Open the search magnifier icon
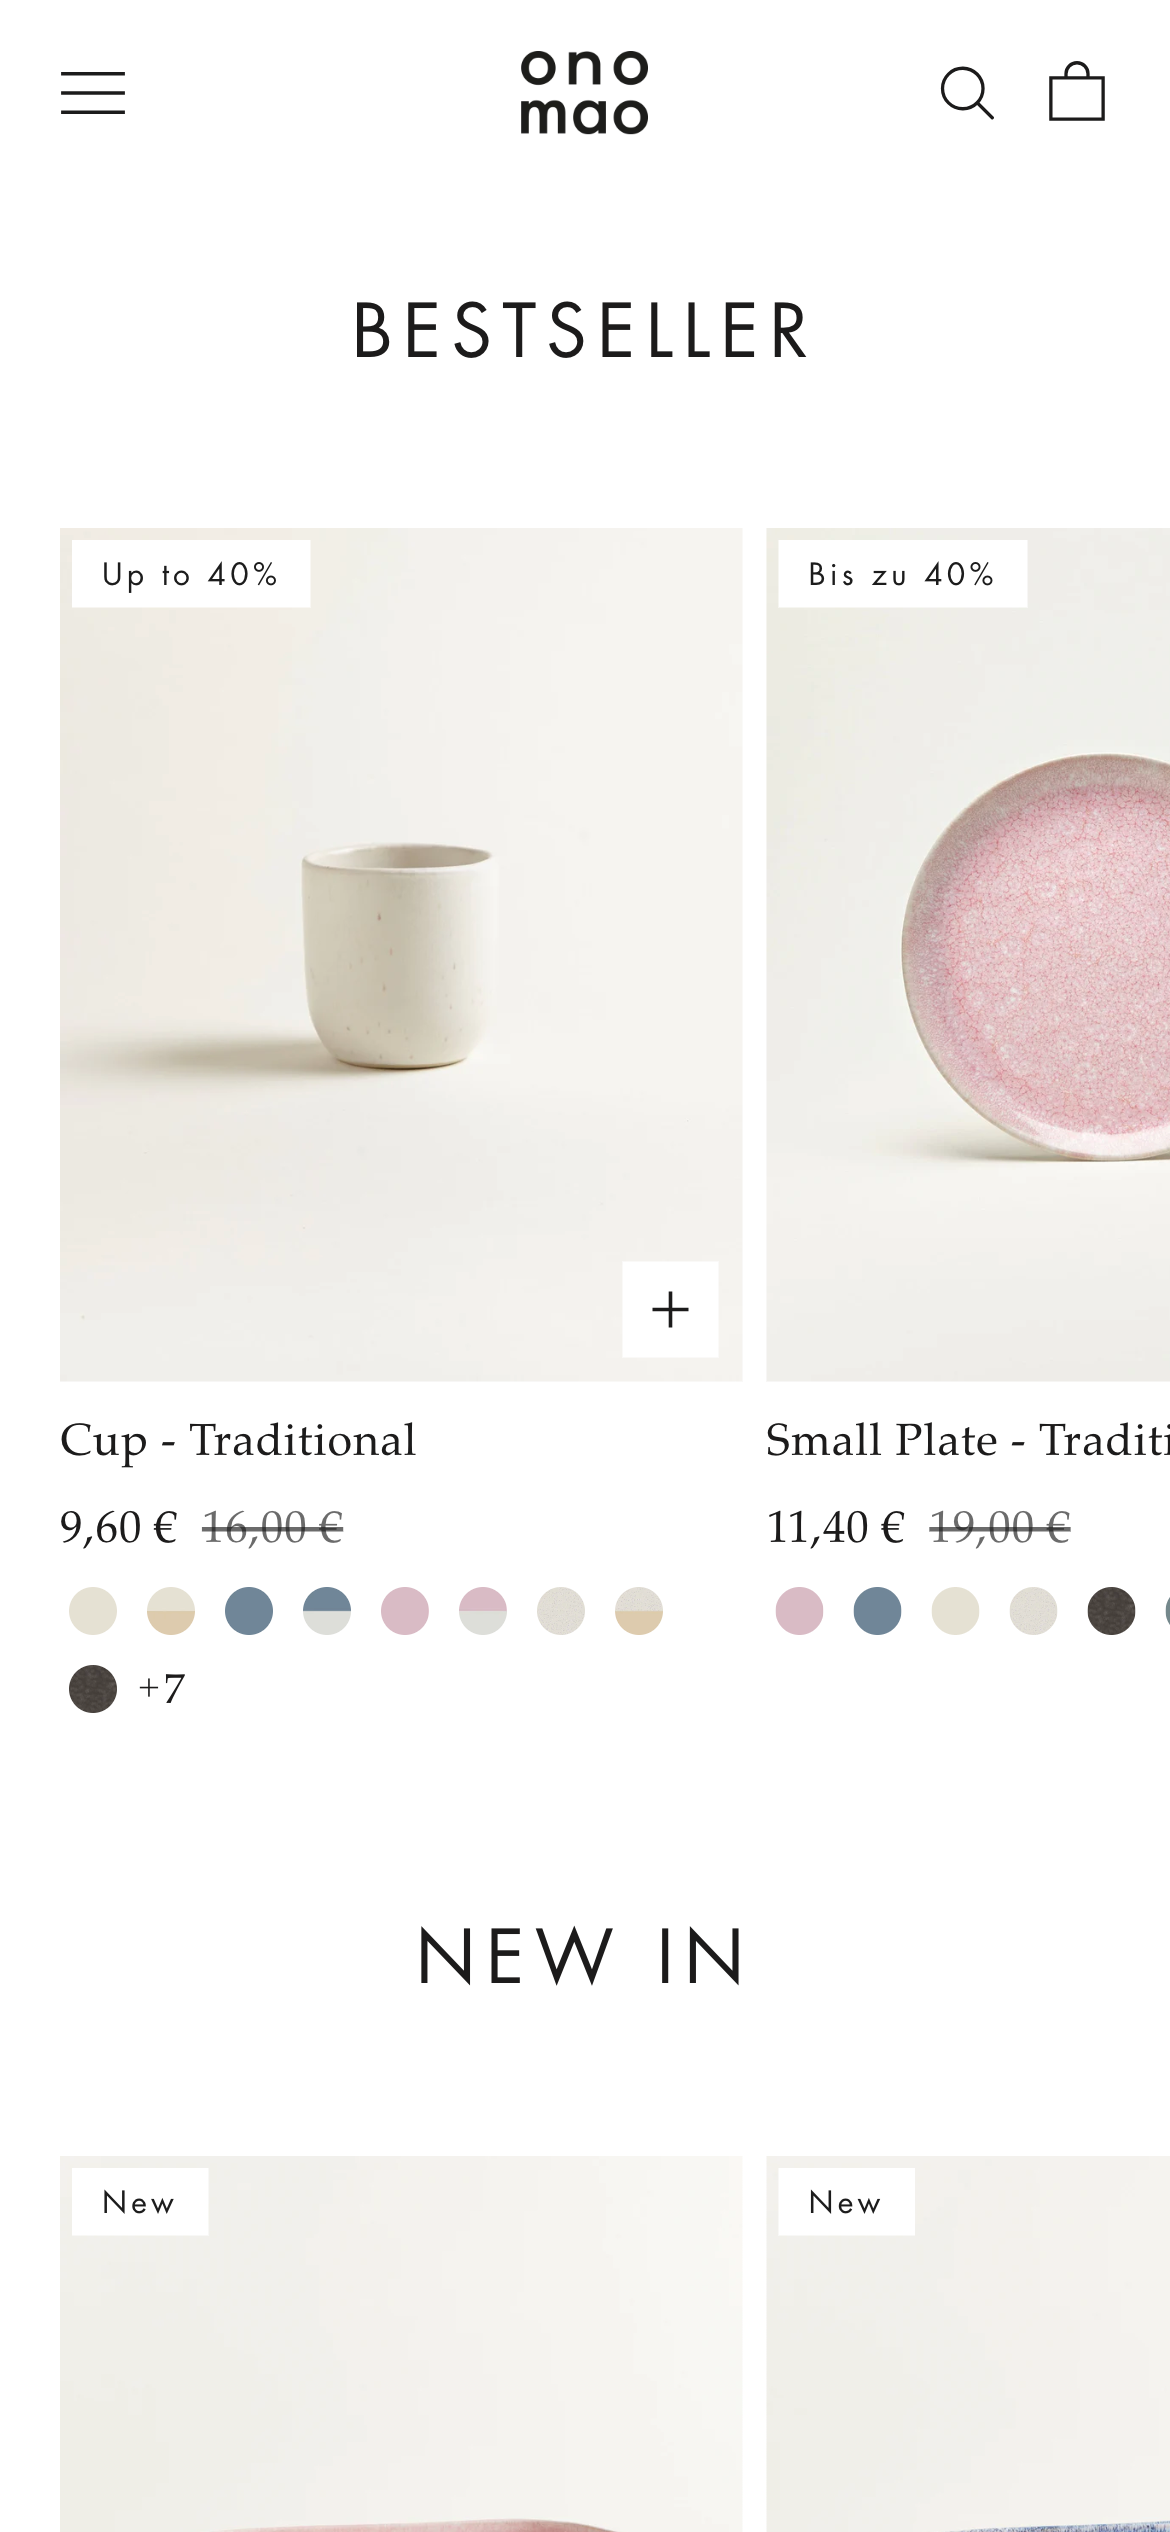The width and height of the screenshot is (1170, 2532). point(967,93)
